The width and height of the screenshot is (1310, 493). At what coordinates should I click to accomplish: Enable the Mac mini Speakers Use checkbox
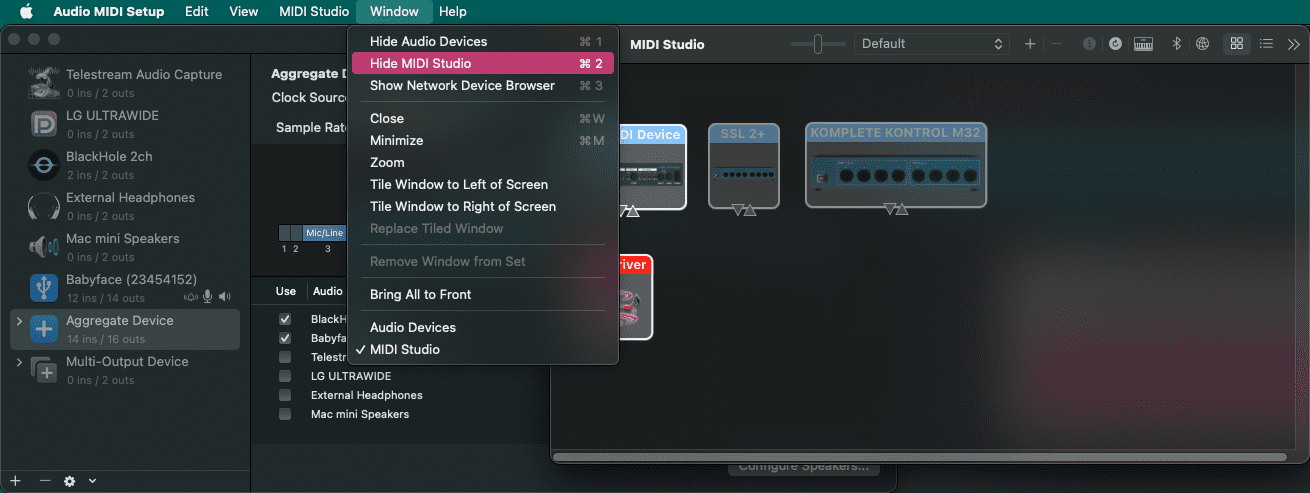tap(285, 414)
